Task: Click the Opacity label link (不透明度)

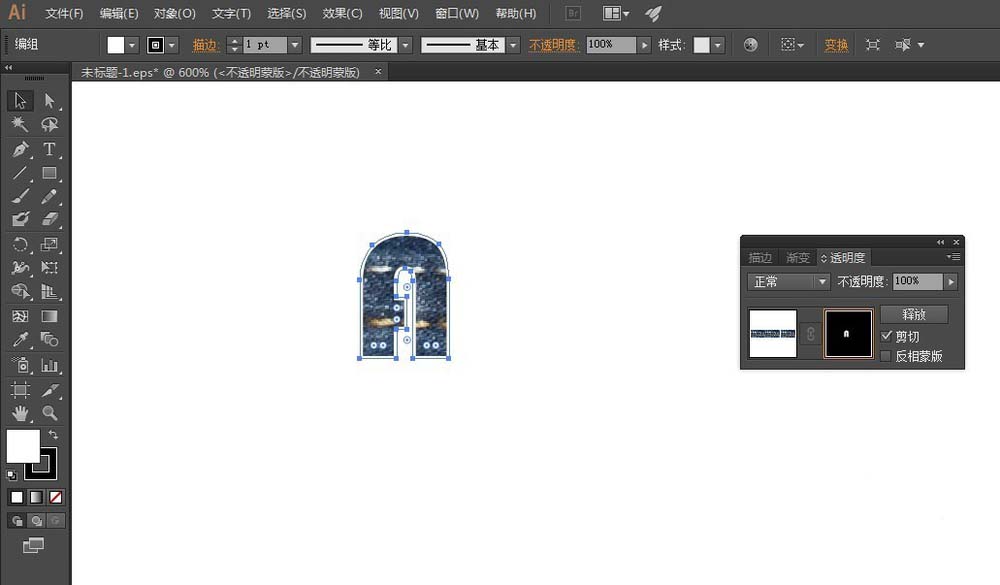Action: 553,45
